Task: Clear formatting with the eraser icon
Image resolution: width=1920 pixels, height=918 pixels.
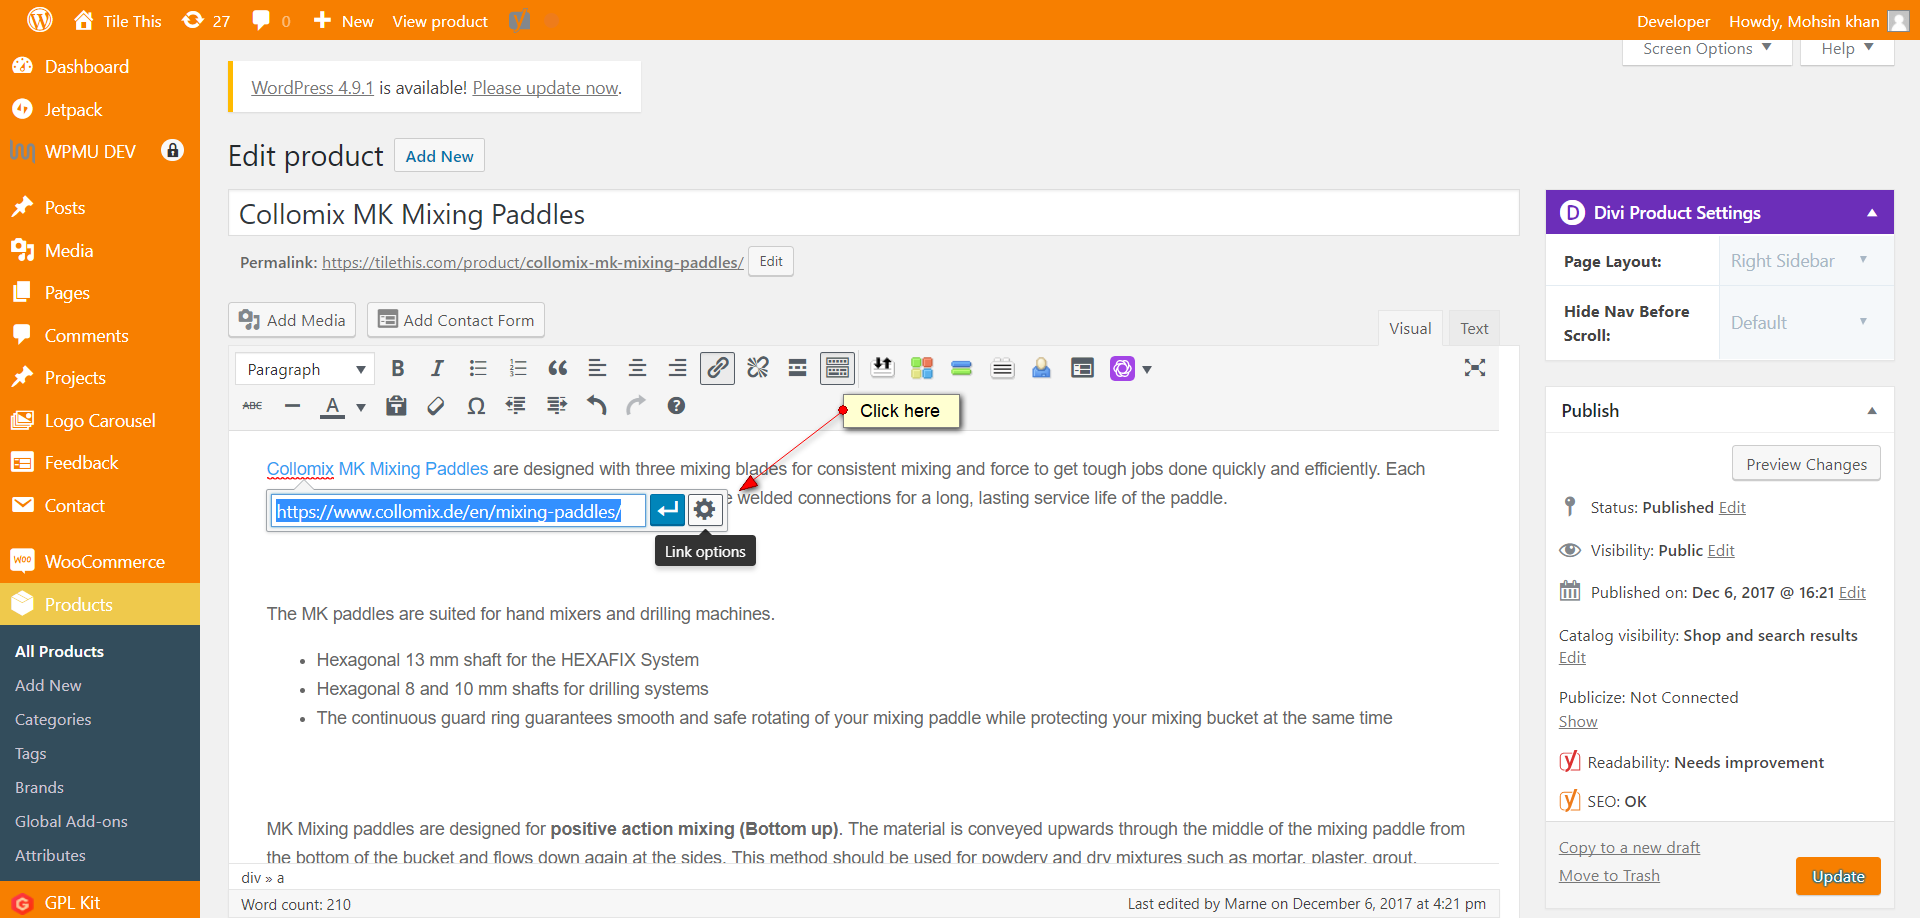Action: pyautogui.click(x=436, y=406)
